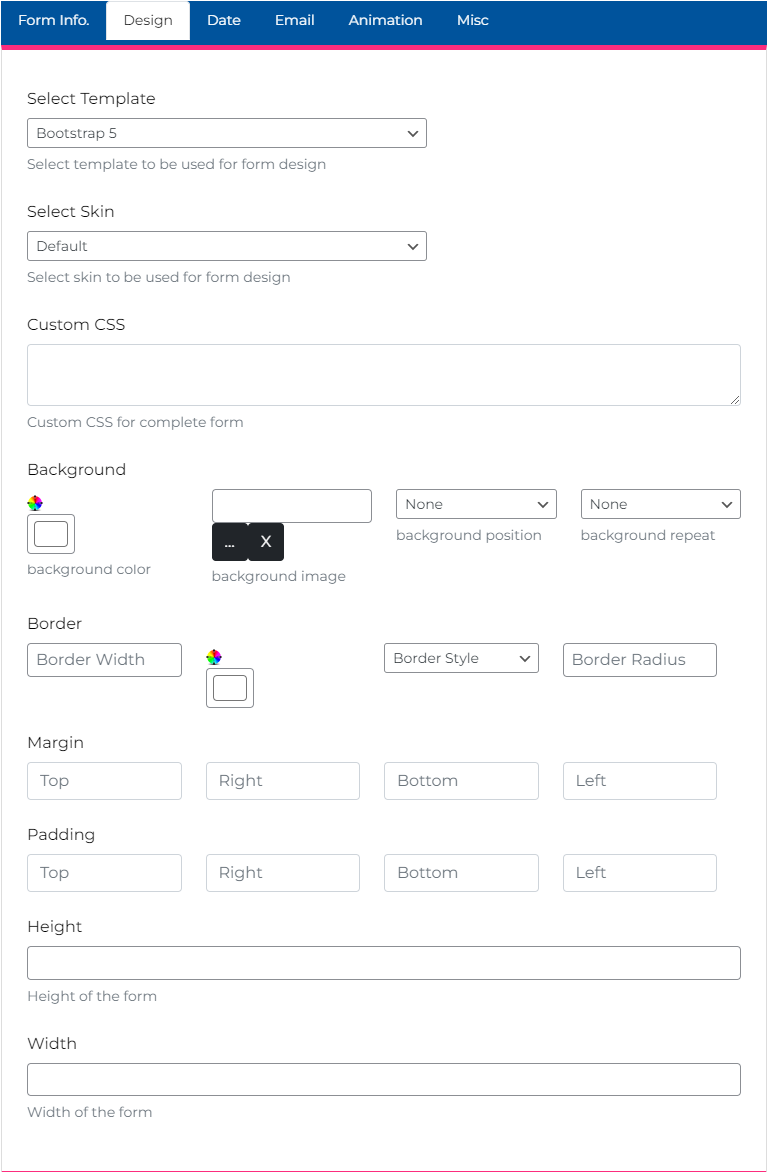
Task: Switch to the Date tab
Action: click(223, 20)
